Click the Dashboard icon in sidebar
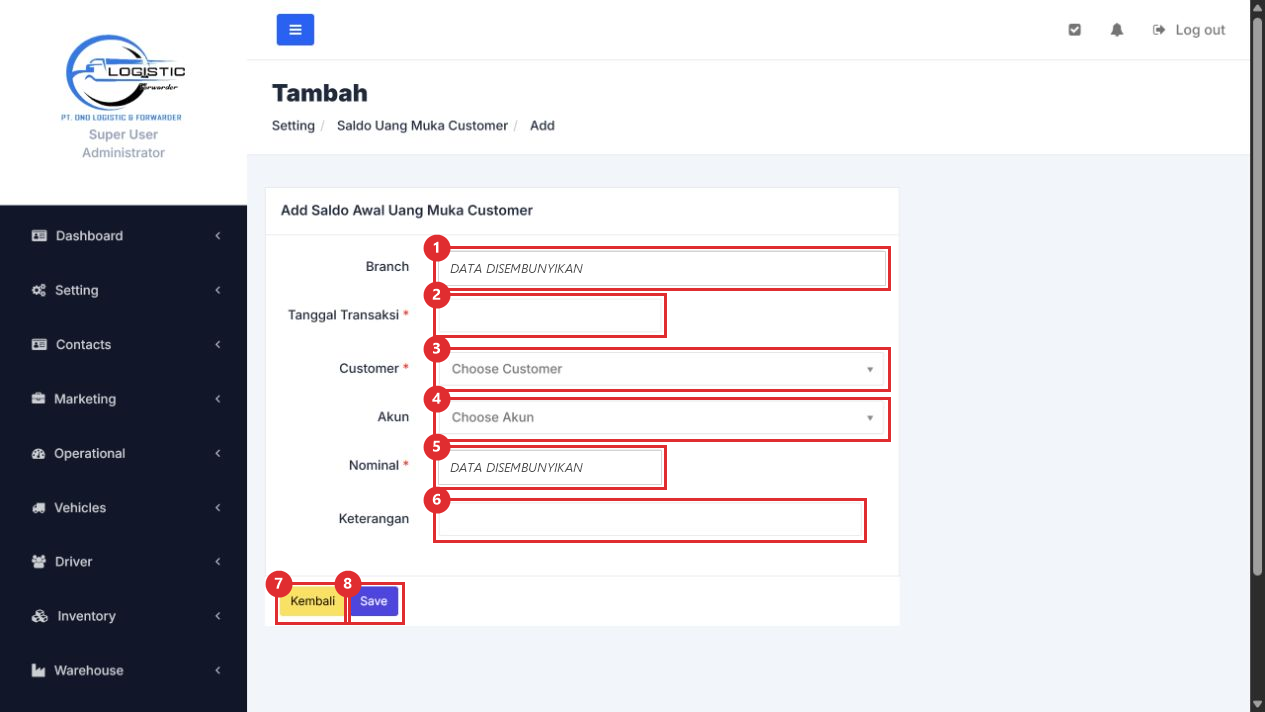Viewport: 1265px width, 712px height. 39,236
